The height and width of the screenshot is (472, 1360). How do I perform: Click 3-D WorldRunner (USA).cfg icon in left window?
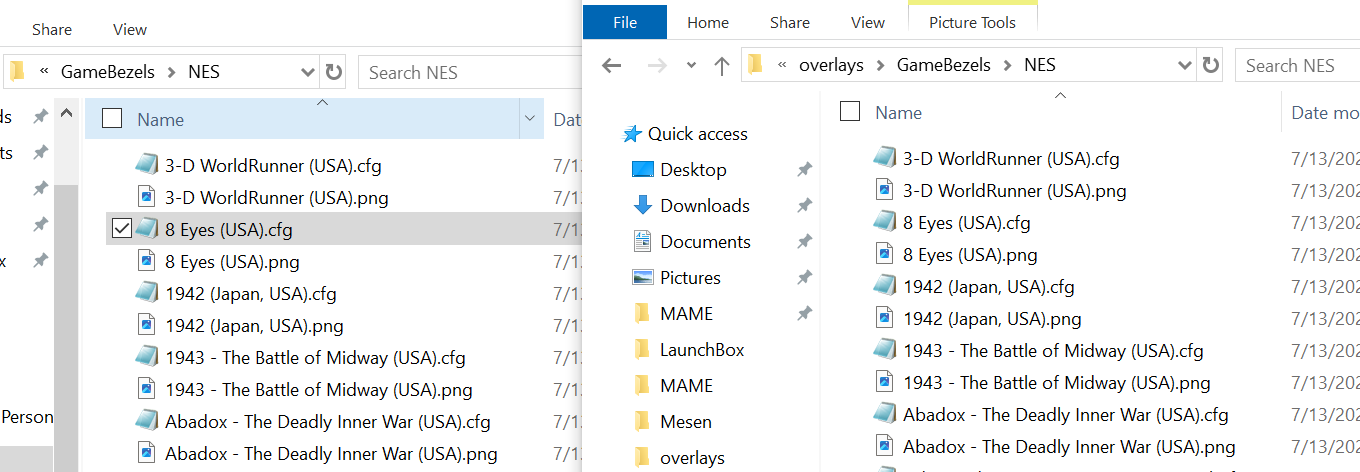coord(147,165)
